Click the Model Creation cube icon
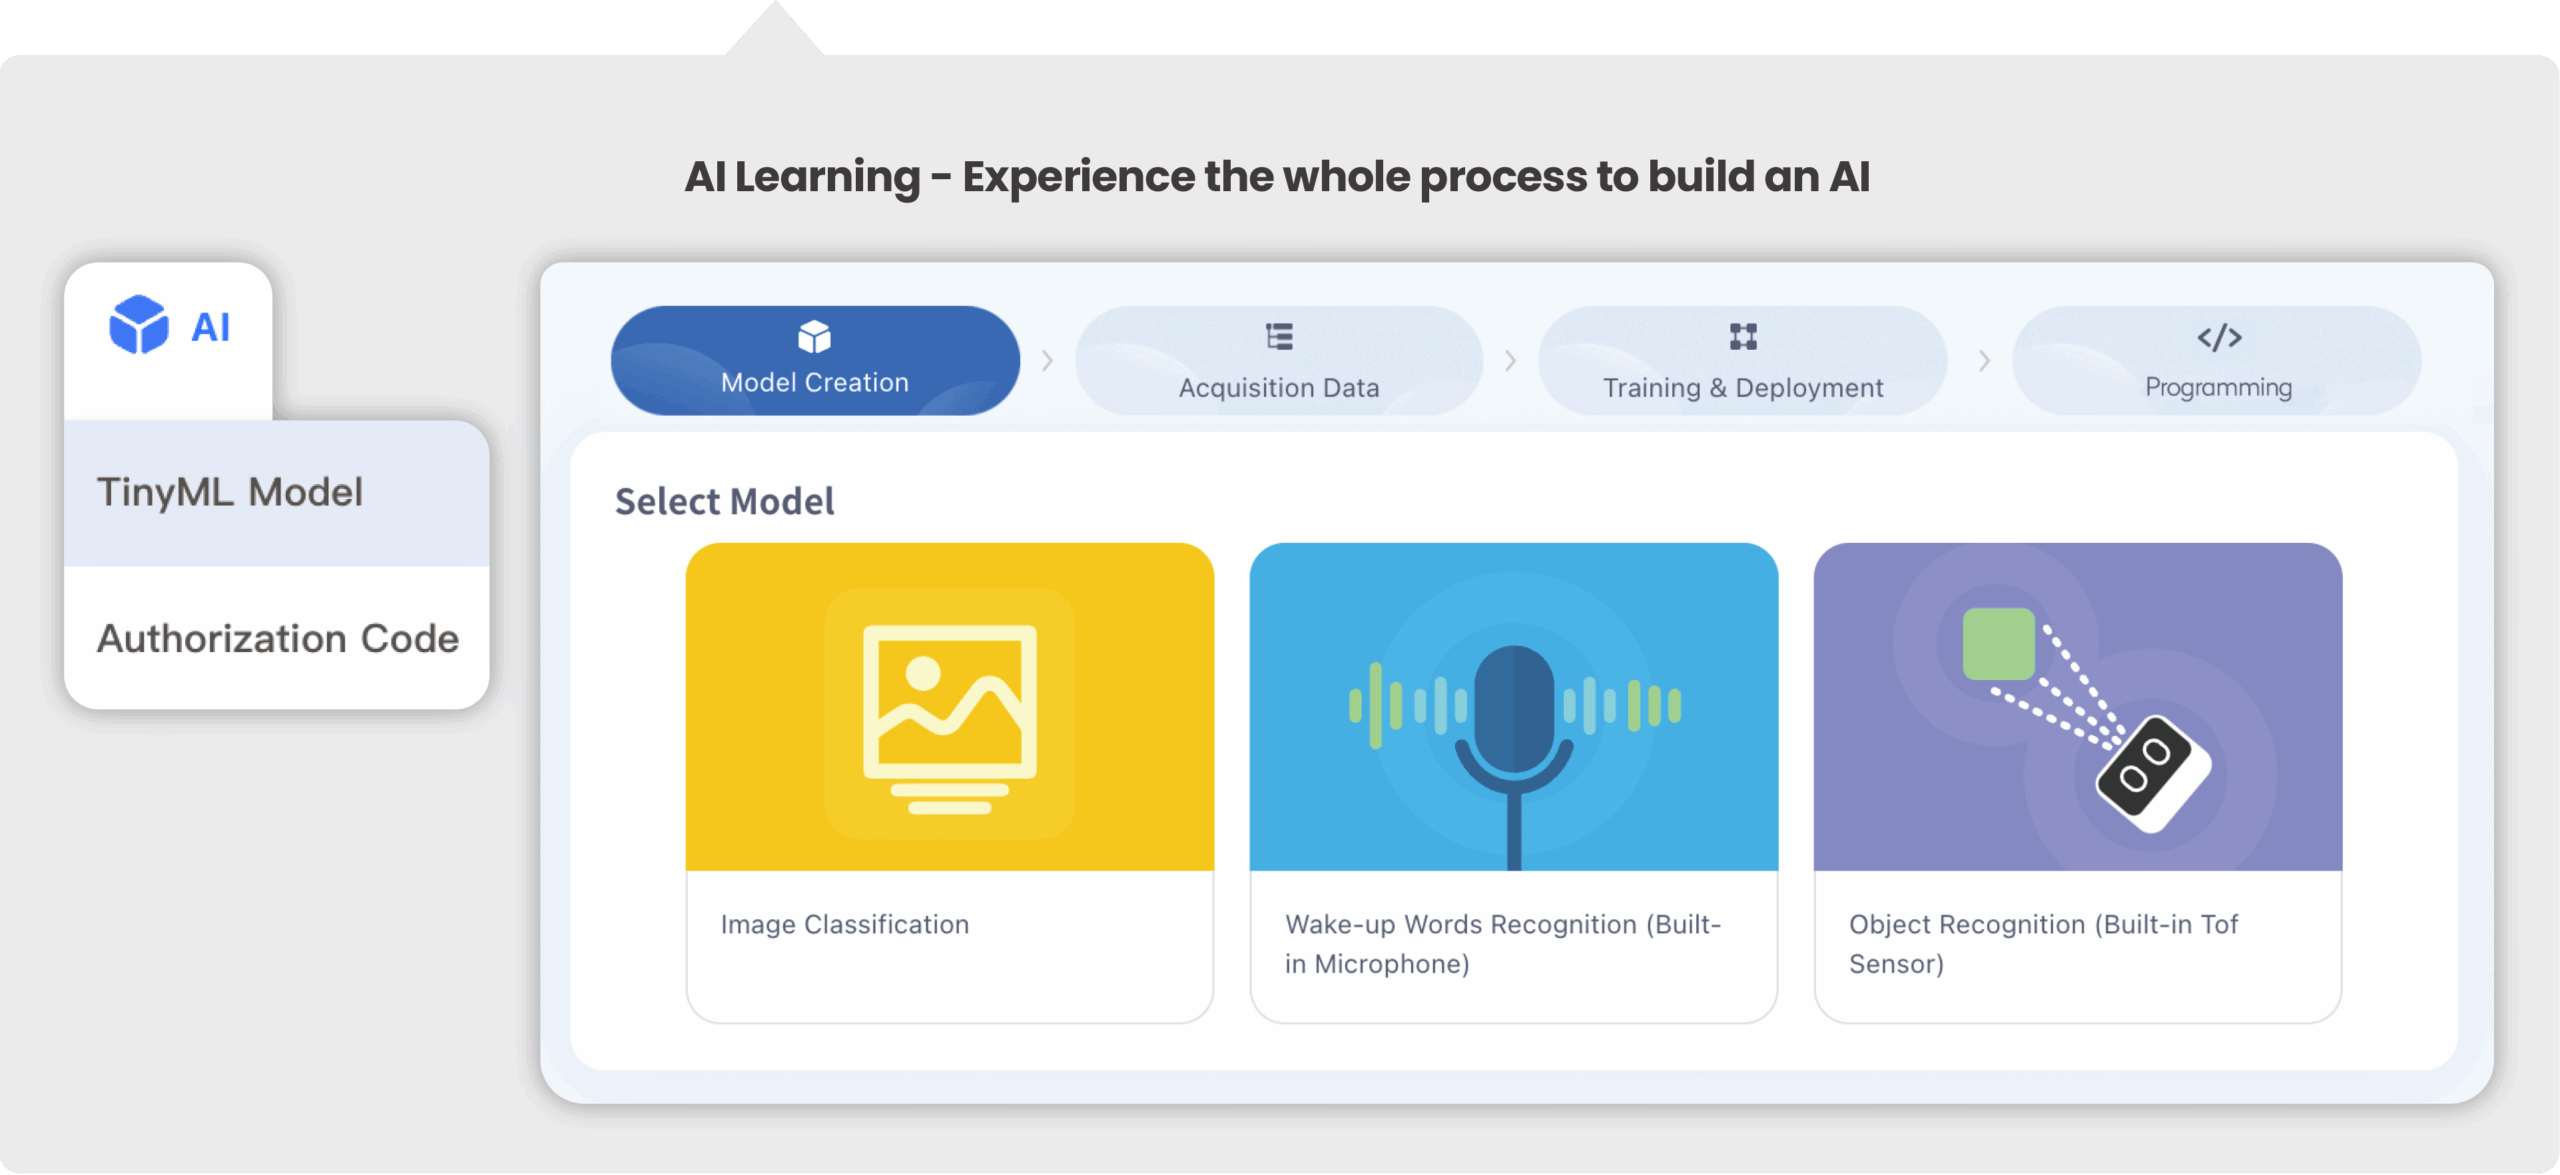This screenshot has width=2560, height=1175. coord(814,337)
